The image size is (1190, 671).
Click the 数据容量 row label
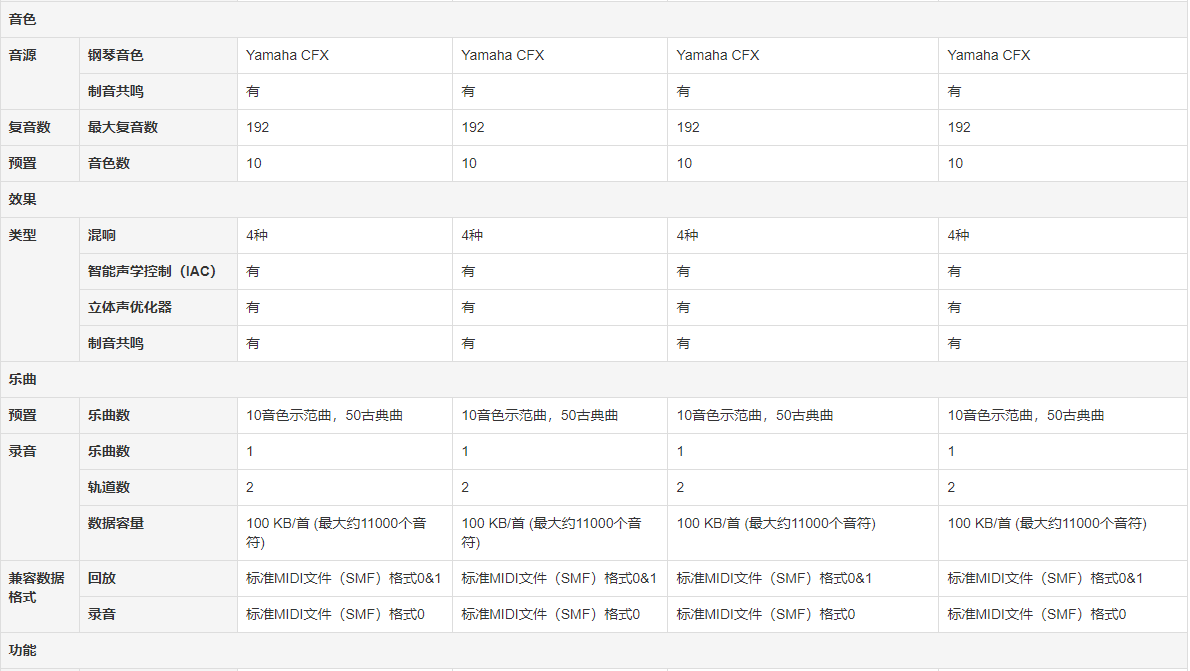(x=115, y=523)
